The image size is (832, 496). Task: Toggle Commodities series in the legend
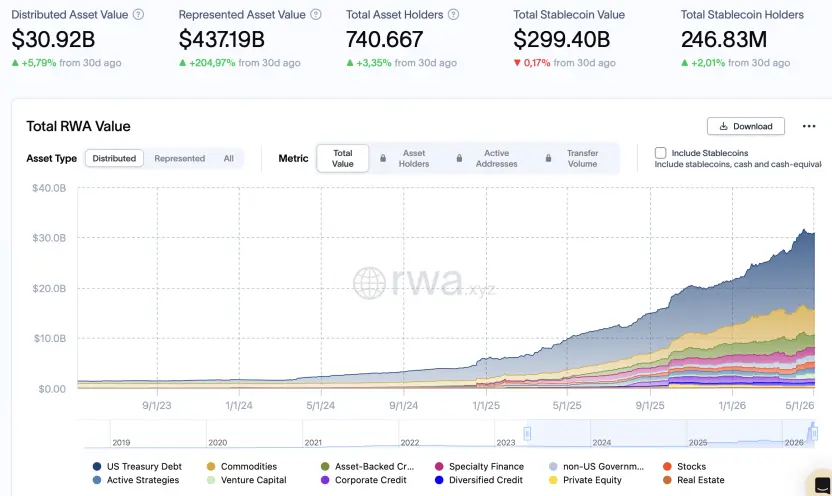coord(242,466)
